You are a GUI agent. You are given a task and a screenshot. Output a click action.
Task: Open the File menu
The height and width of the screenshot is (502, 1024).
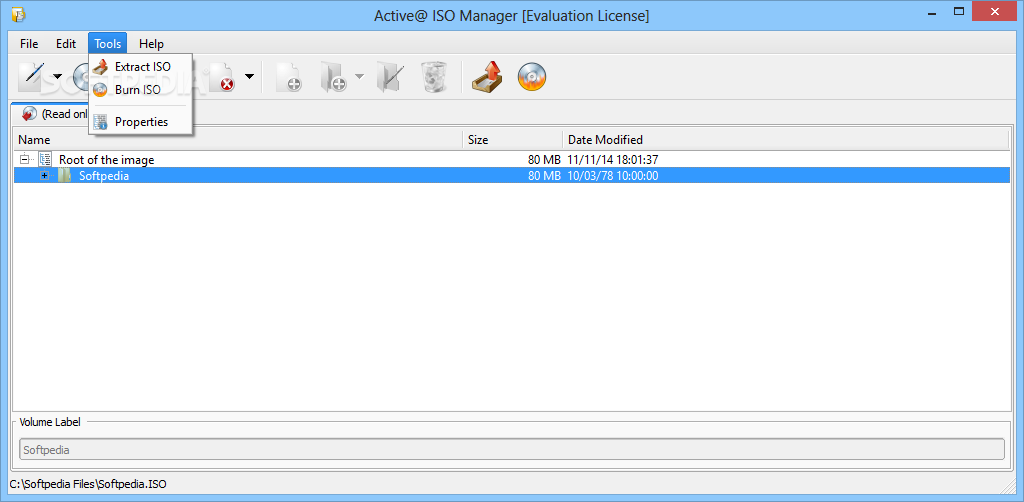pyautogui.click(x=29, y=44)
